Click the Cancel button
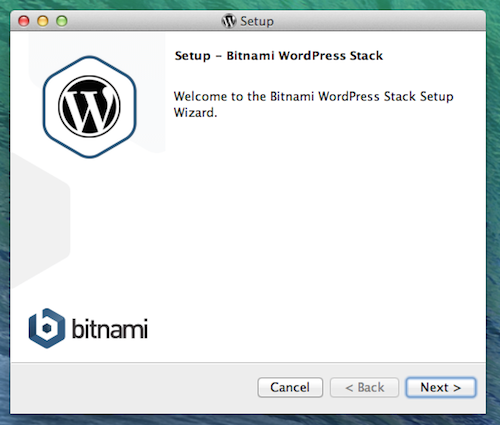This screenshot has width=500, height=425. 290,387
